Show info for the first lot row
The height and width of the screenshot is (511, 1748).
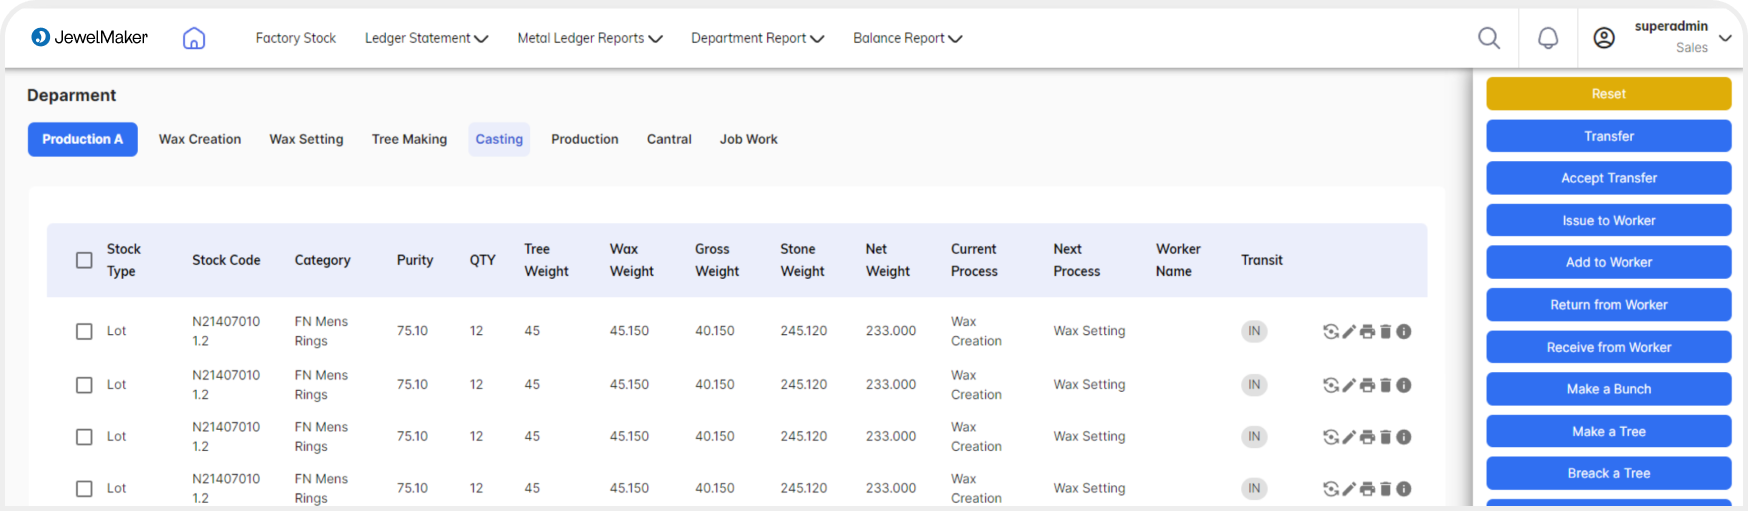(x=1404, y=332)
